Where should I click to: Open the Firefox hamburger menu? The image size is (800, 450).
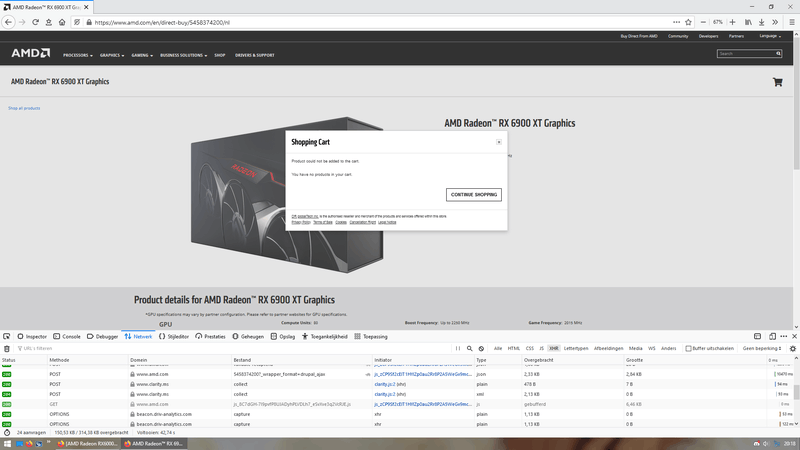pos(792,22)
